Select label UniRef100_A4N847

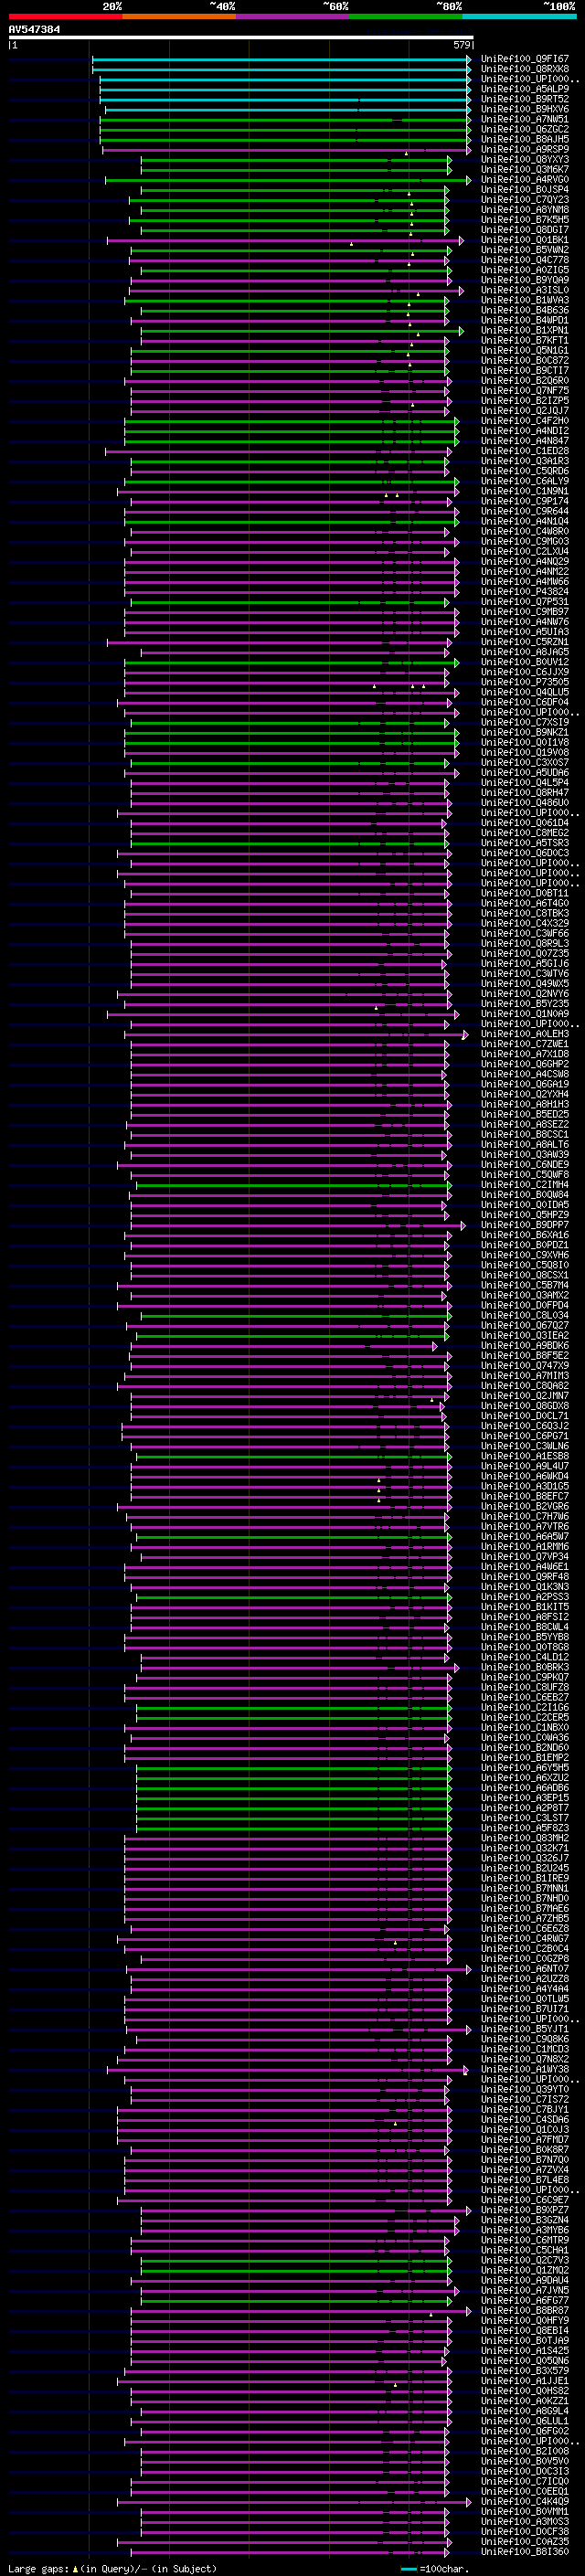pyautogui.click(x=525, y=441)
